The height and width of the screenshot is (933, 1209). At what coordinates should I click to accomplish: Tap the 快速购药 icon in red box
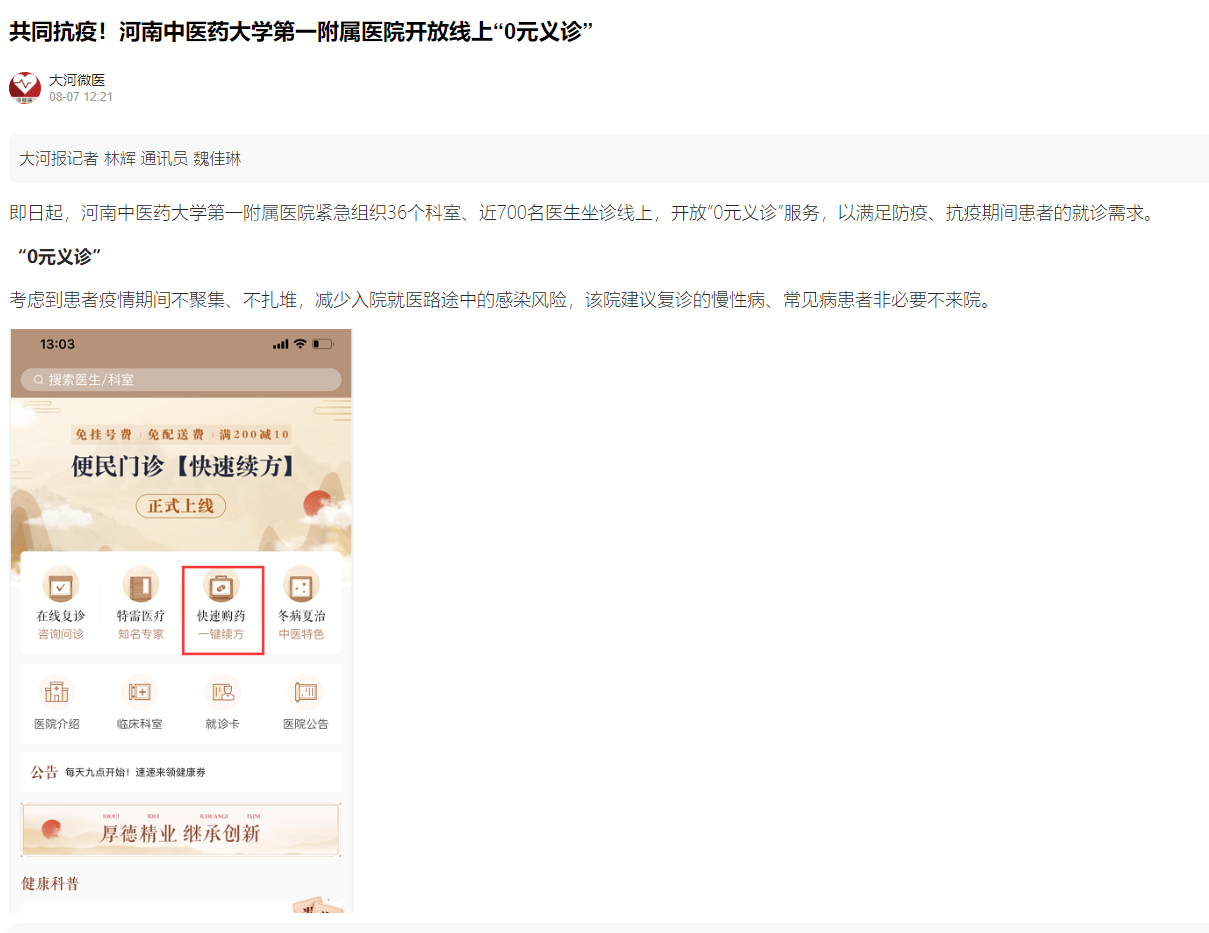pos(221,586)
